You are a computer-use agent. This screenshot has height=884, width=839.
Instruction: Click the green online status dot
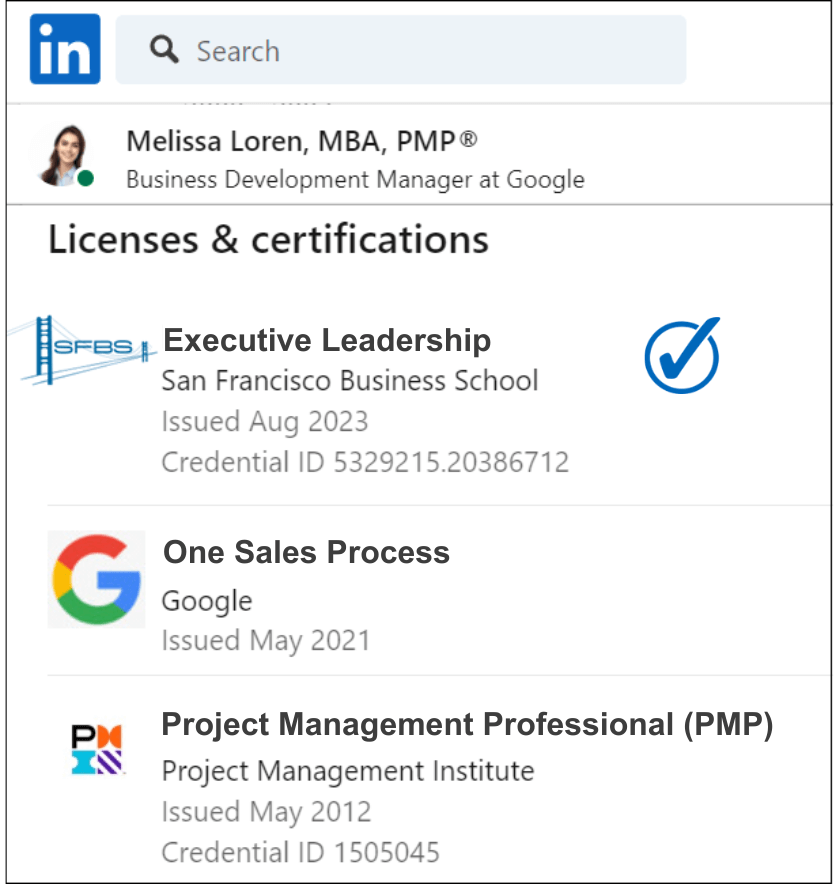click(85, 178)
